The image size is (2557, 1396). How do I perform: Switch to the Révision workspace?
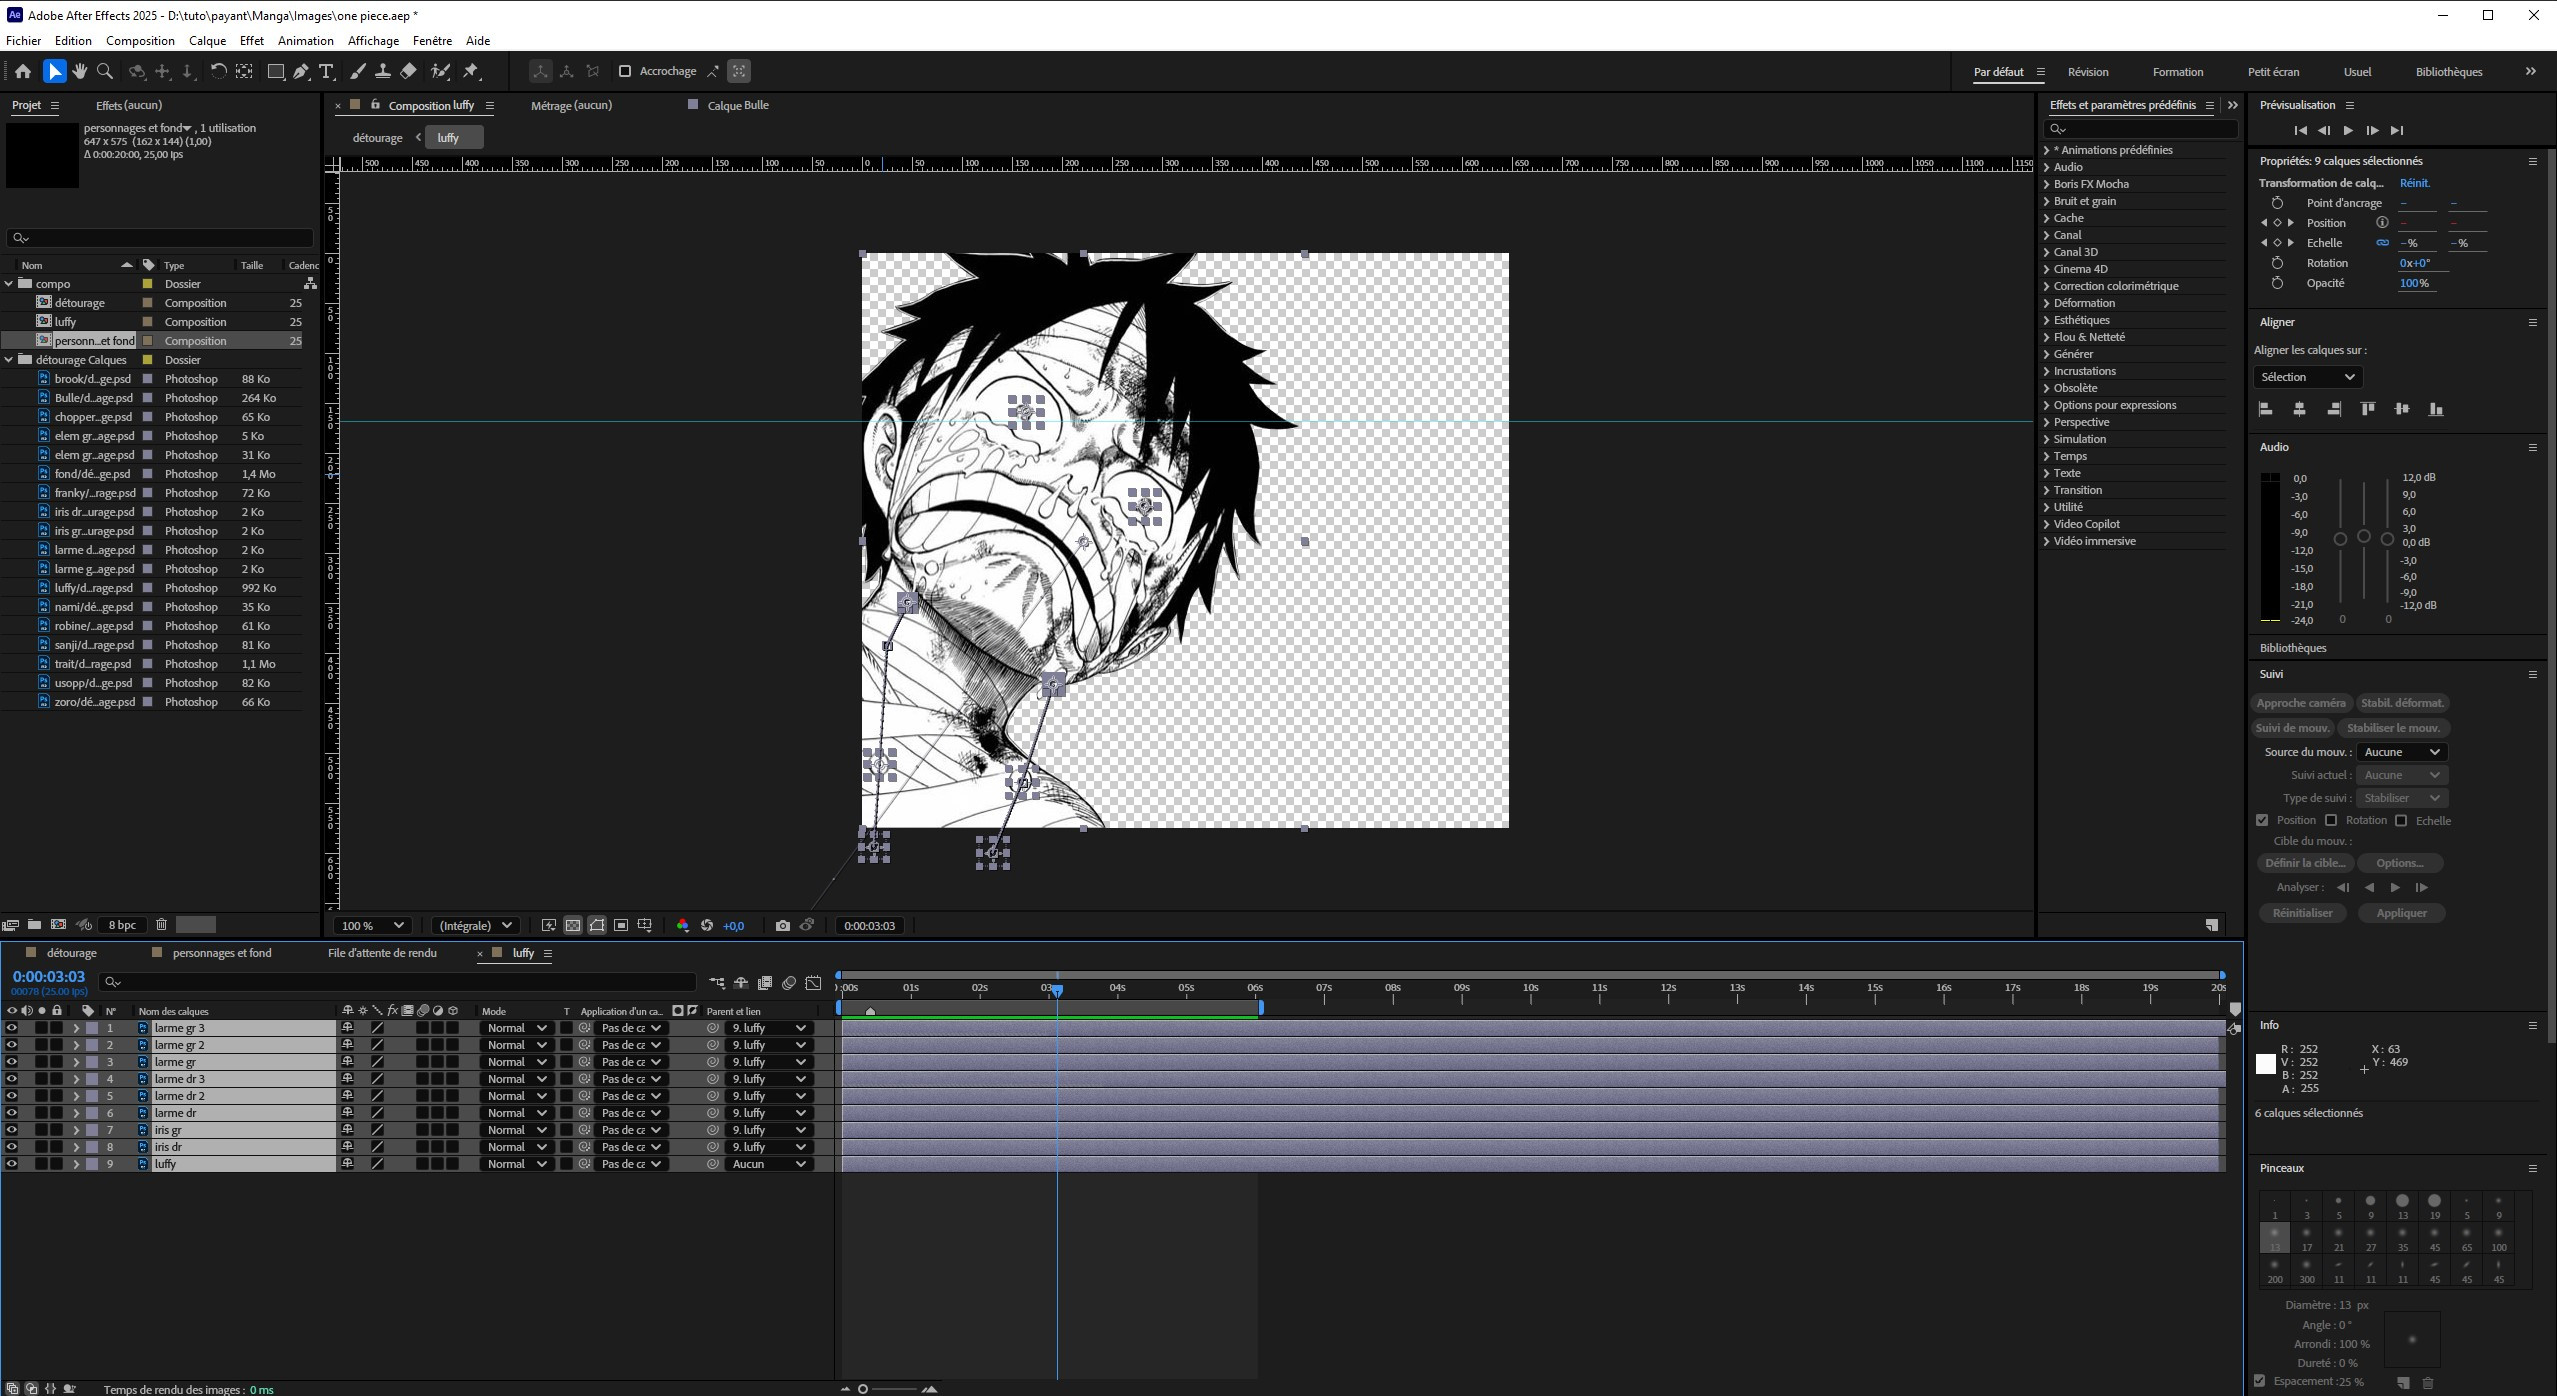point(2087,72)
